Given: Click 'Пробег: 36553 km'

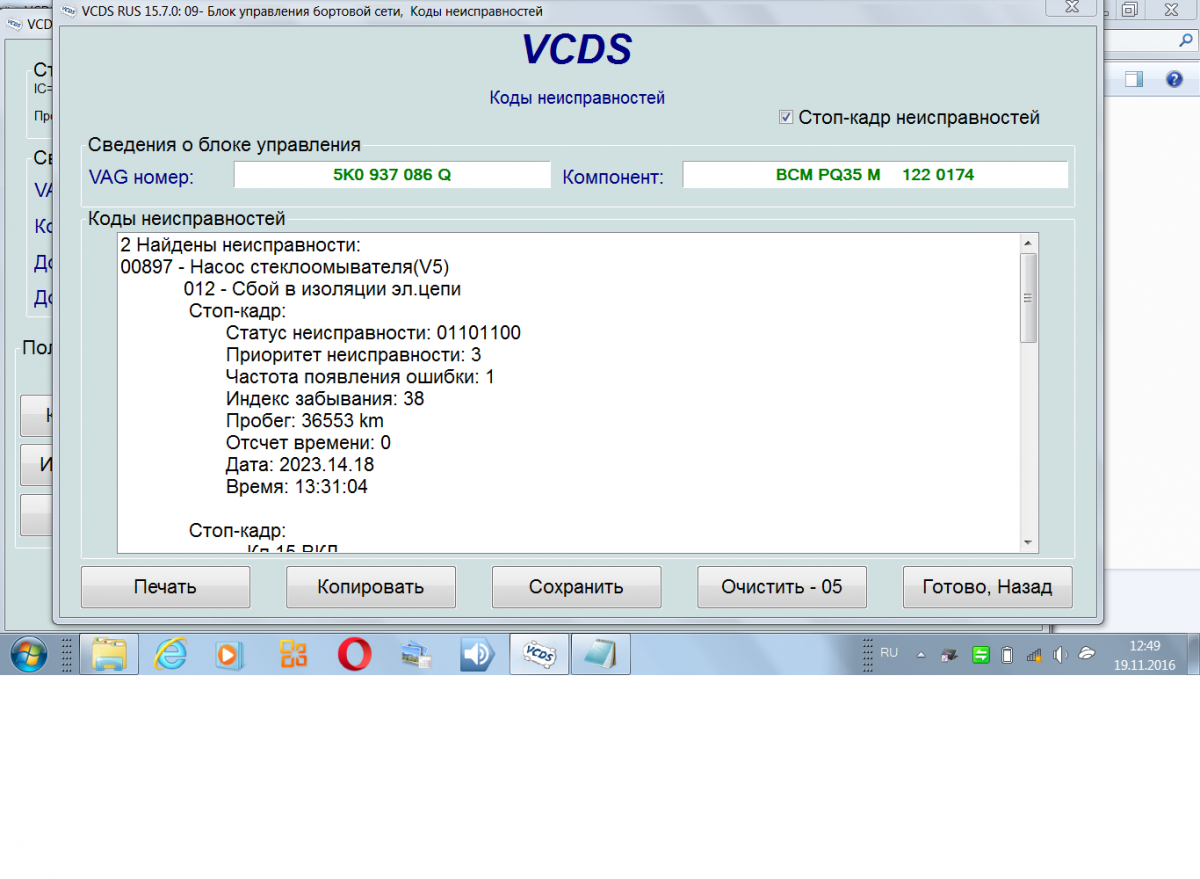Looking at the screenshot, I should [x=305, y=421].
